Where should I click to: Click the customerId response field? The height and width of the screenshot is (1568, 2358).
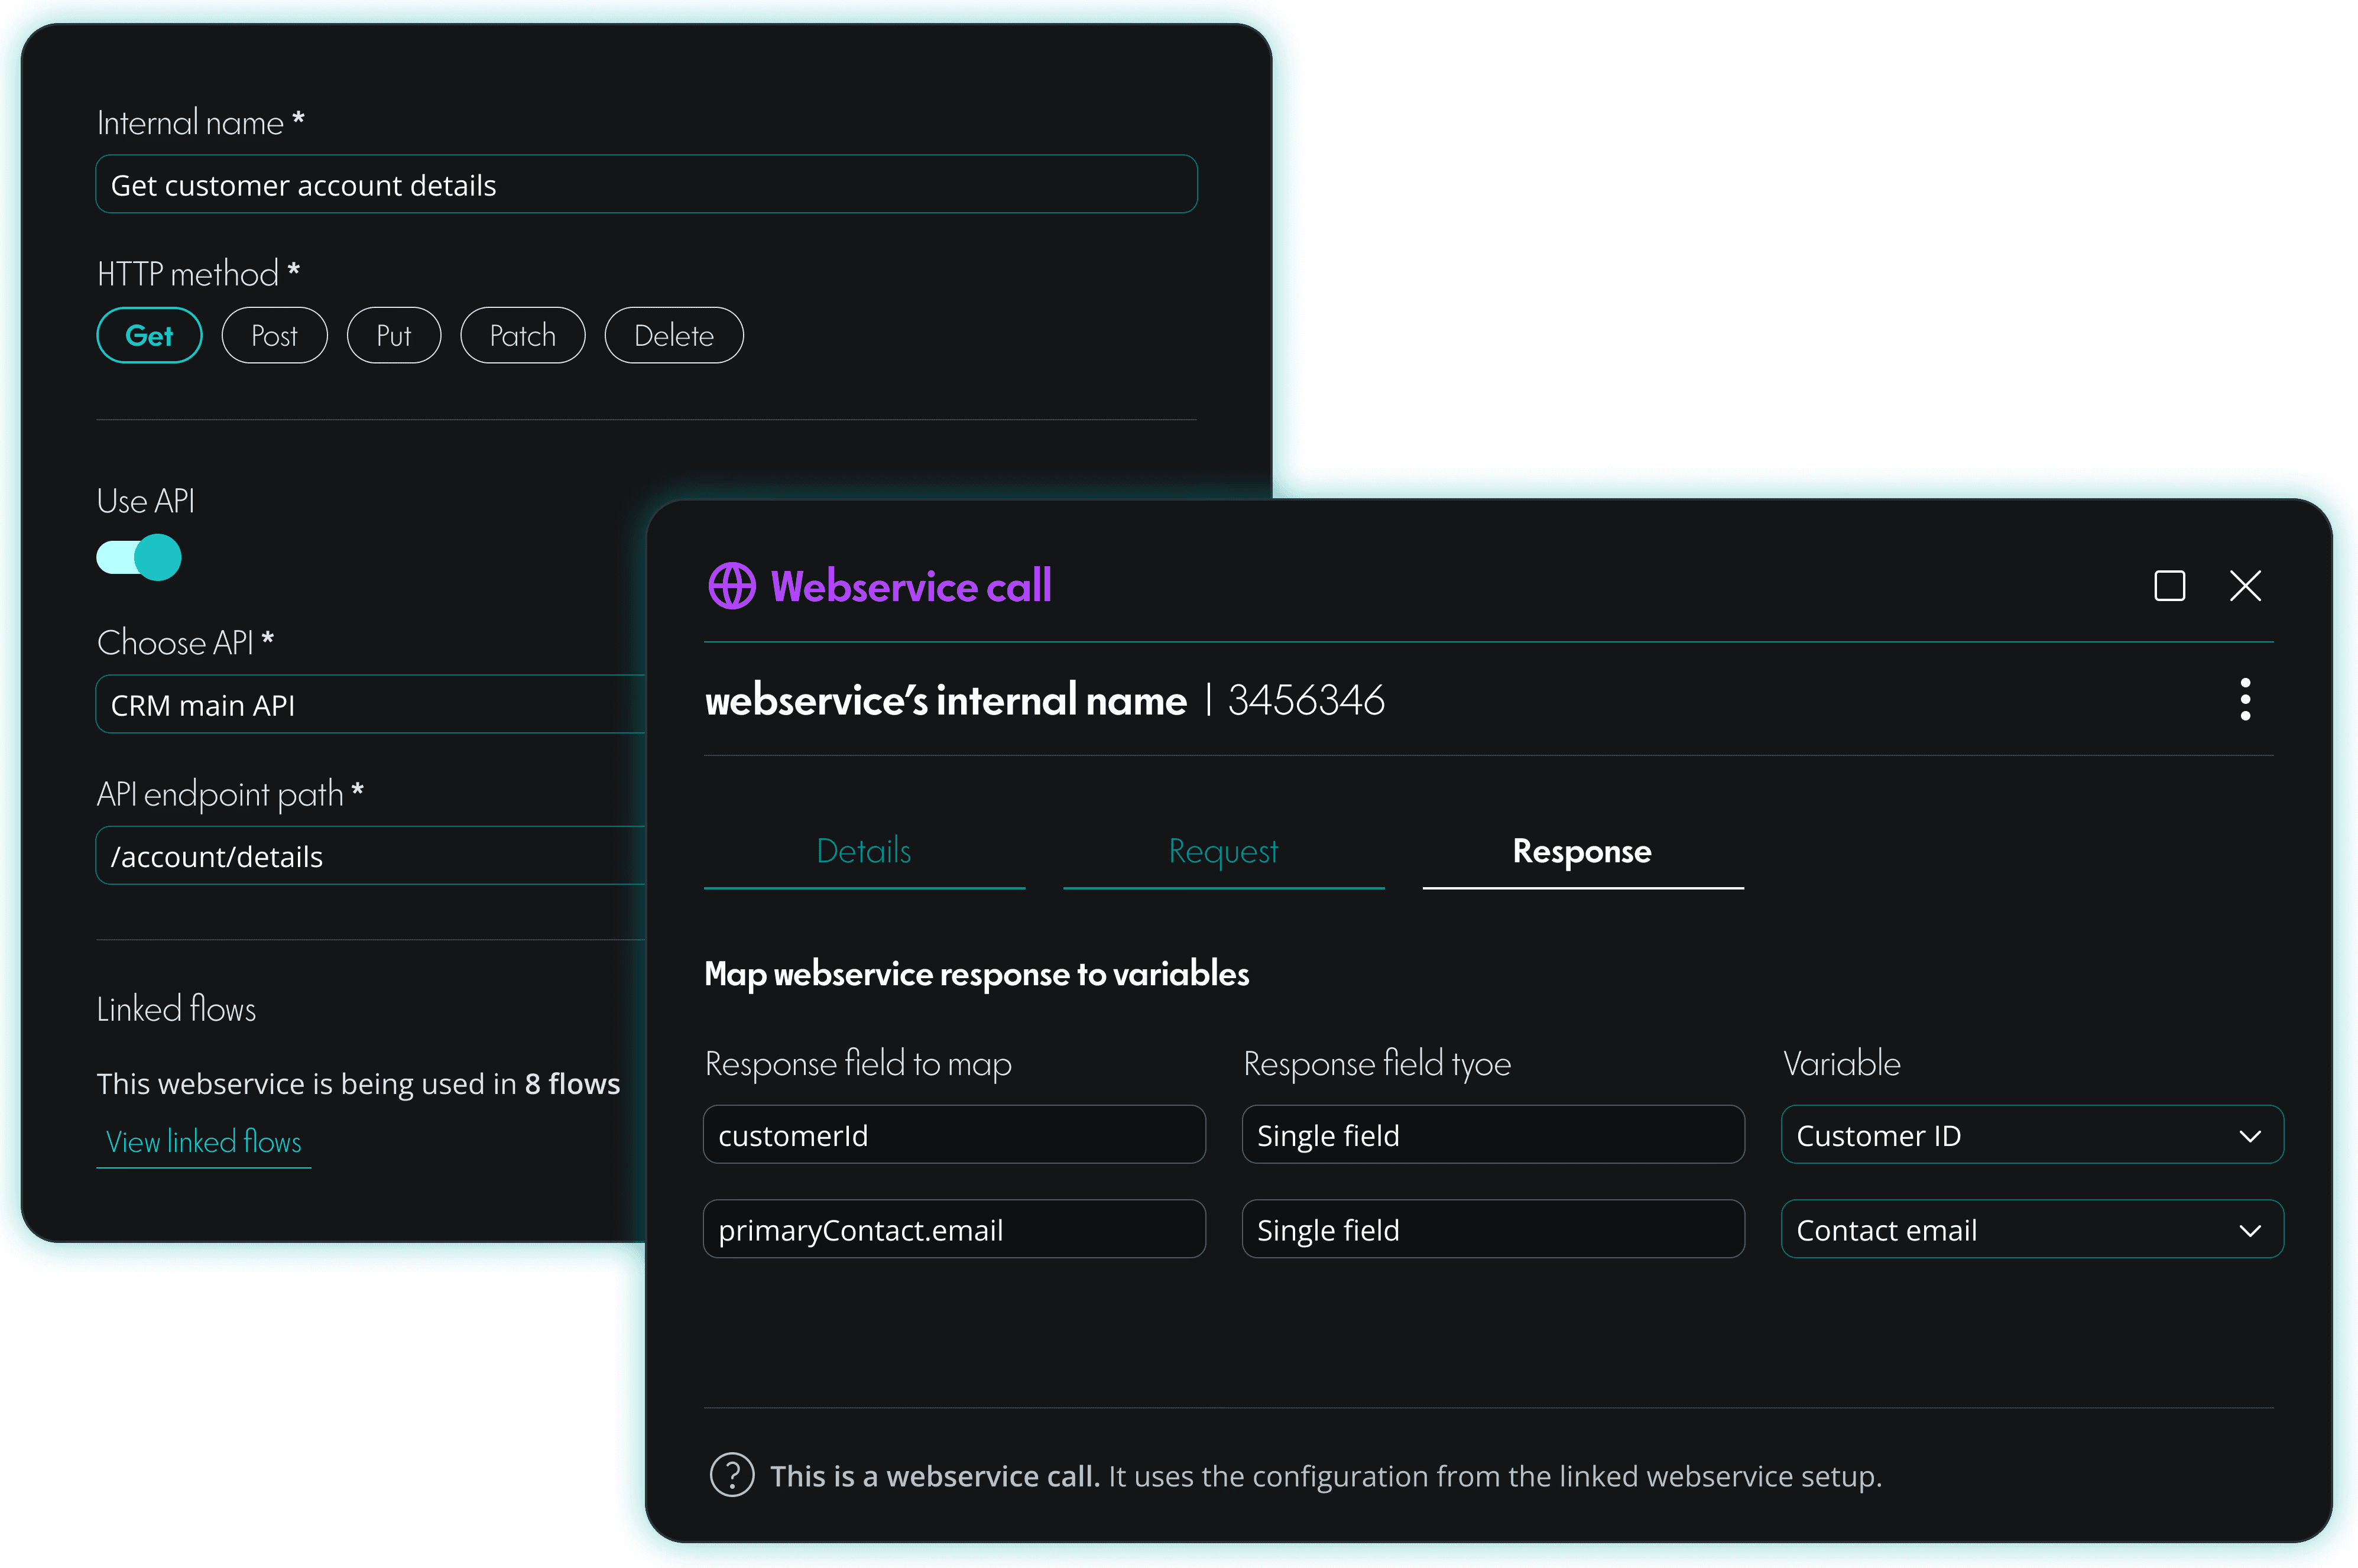(x=954, y=1135)
